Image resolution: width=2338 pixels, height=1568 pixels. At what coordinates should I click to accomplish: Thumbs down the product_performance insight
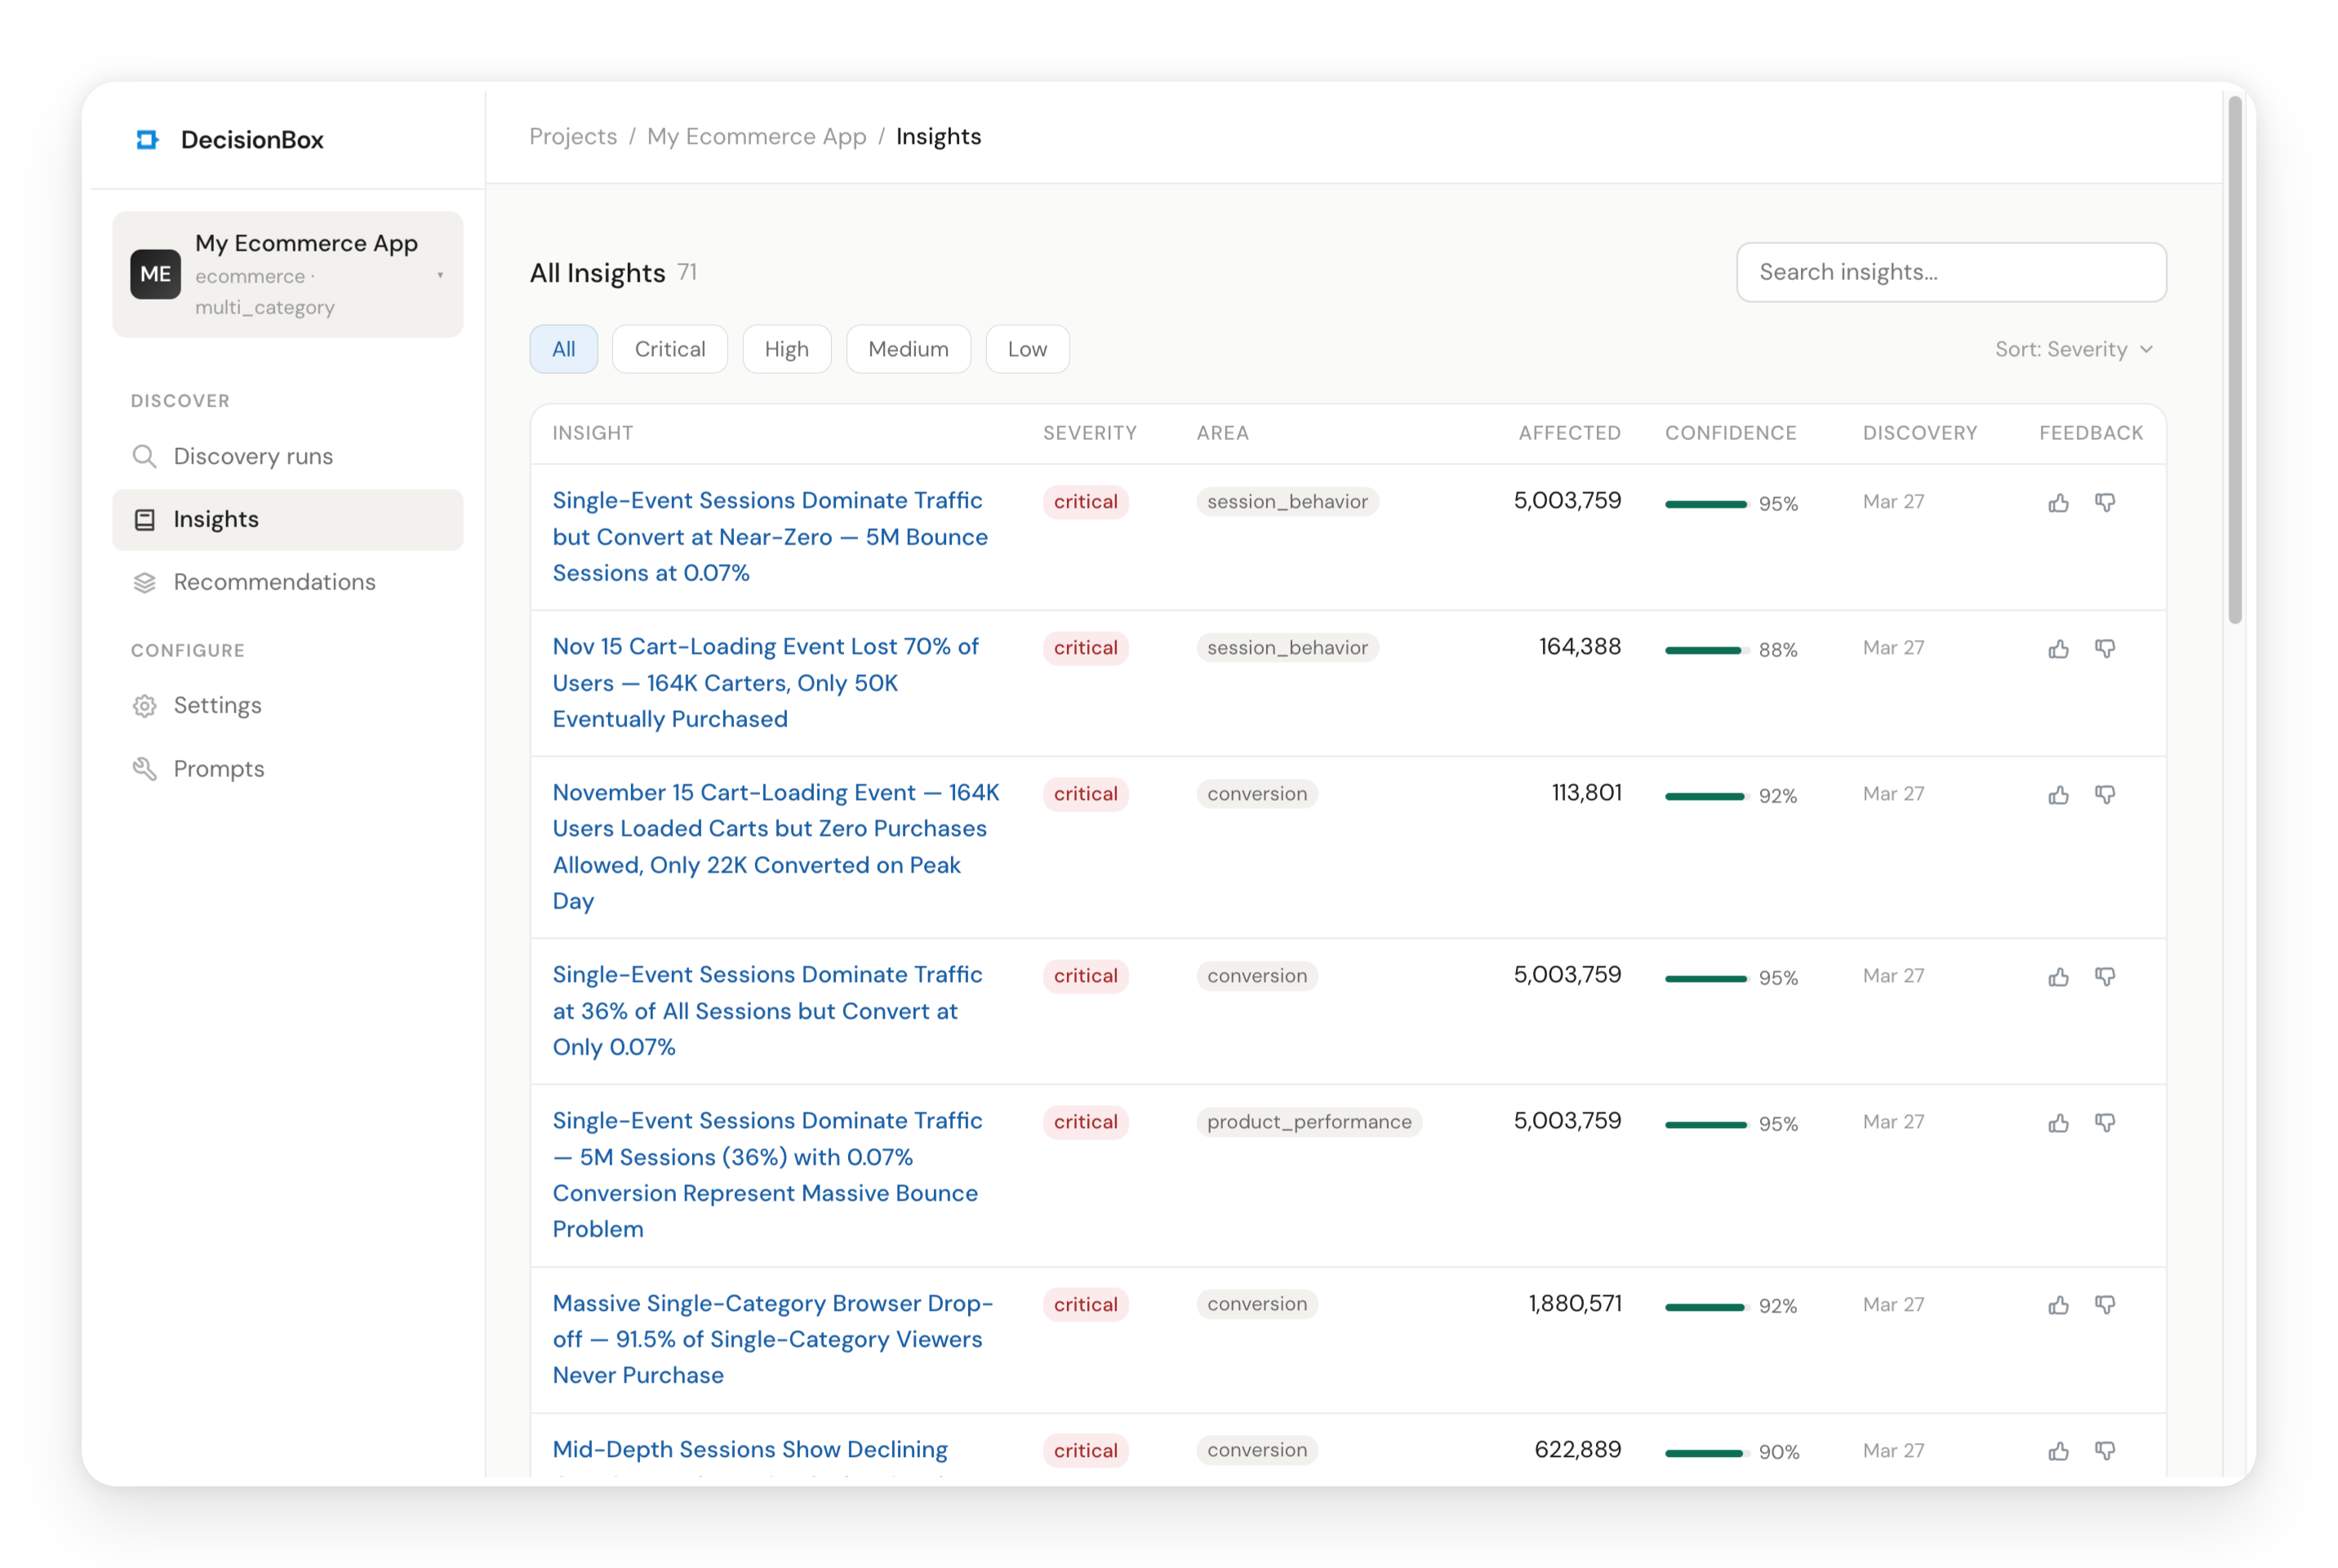2105,1122
